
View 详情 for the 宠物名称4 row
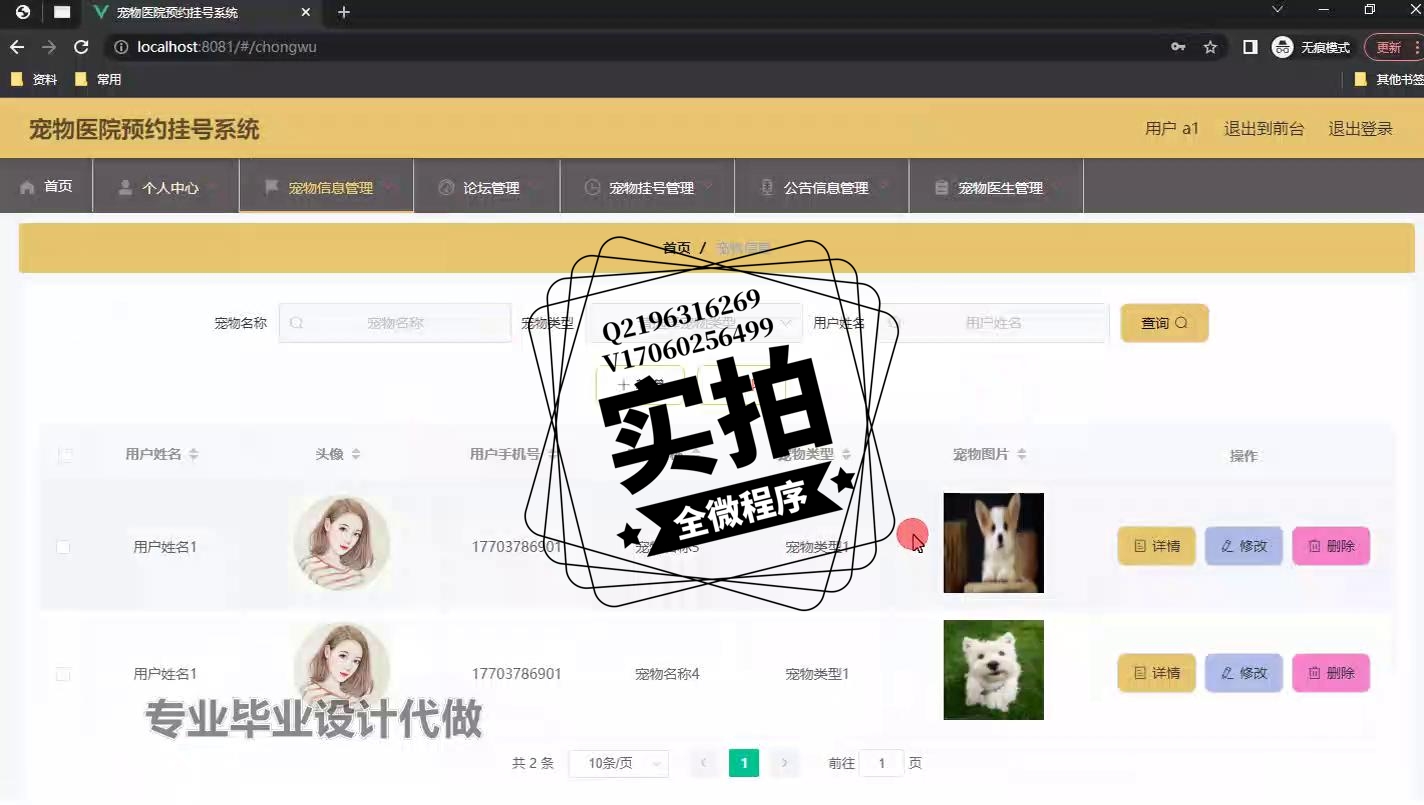tap(1157, 673)
